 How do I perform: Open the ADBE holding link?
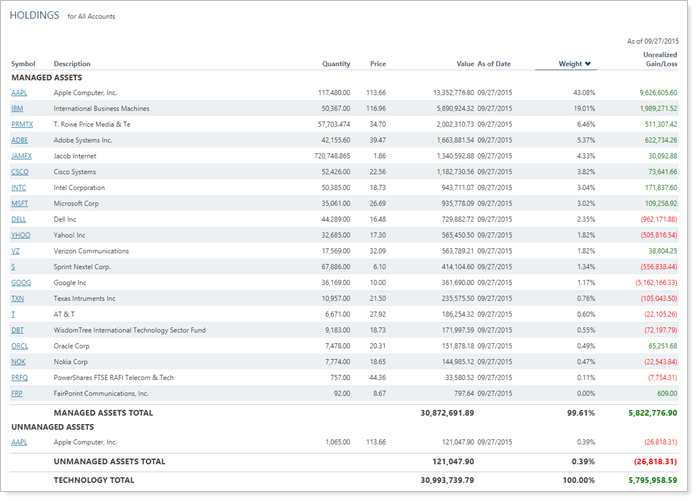[x=19, y=140]
